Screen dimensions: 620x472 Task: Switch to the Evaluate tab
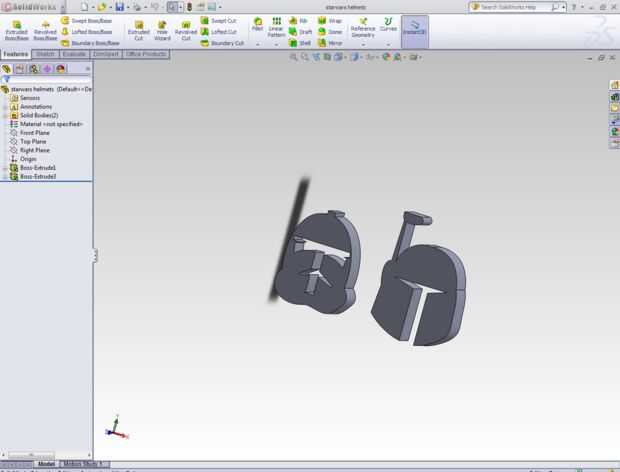[74, 54]
